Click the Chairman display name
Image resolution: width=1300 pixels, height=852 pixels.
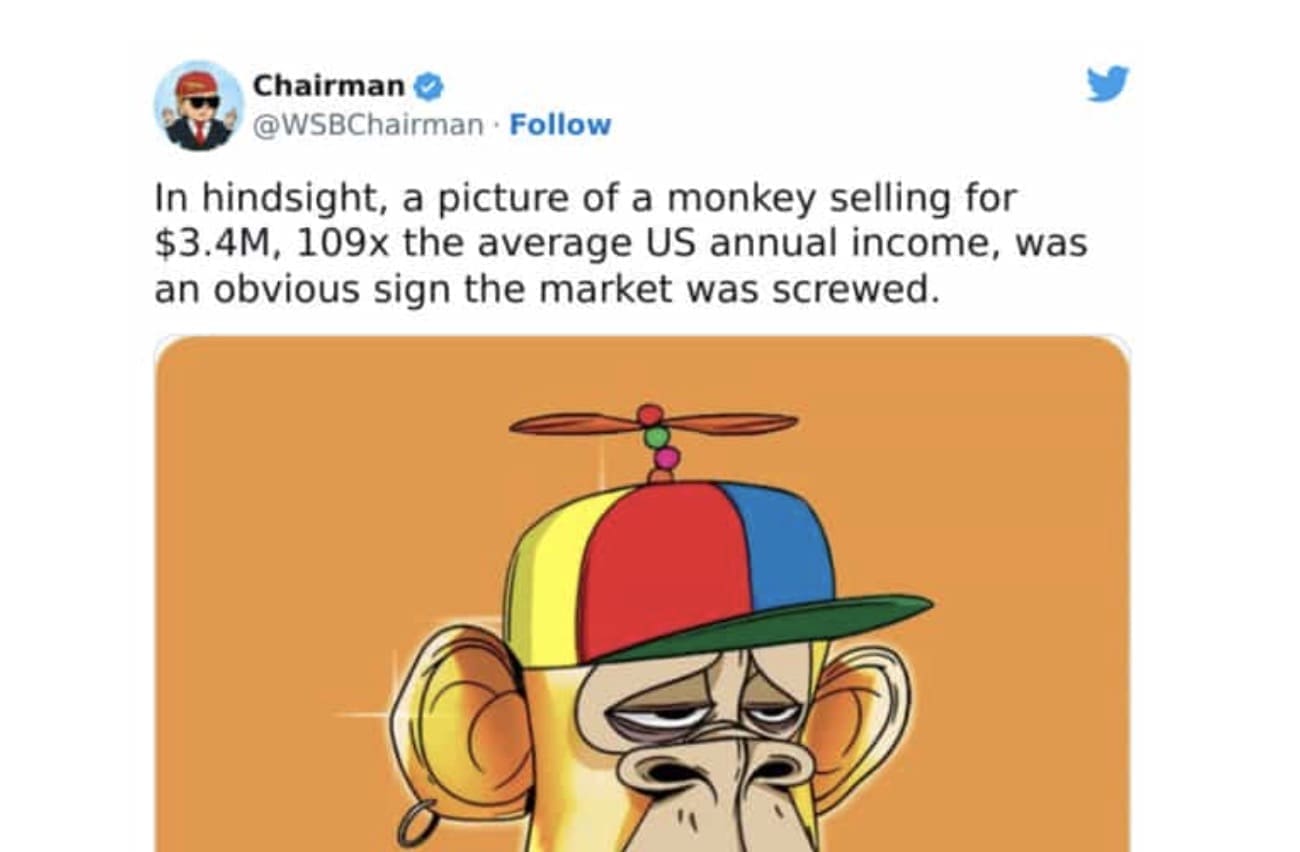(x=328, y=86)
